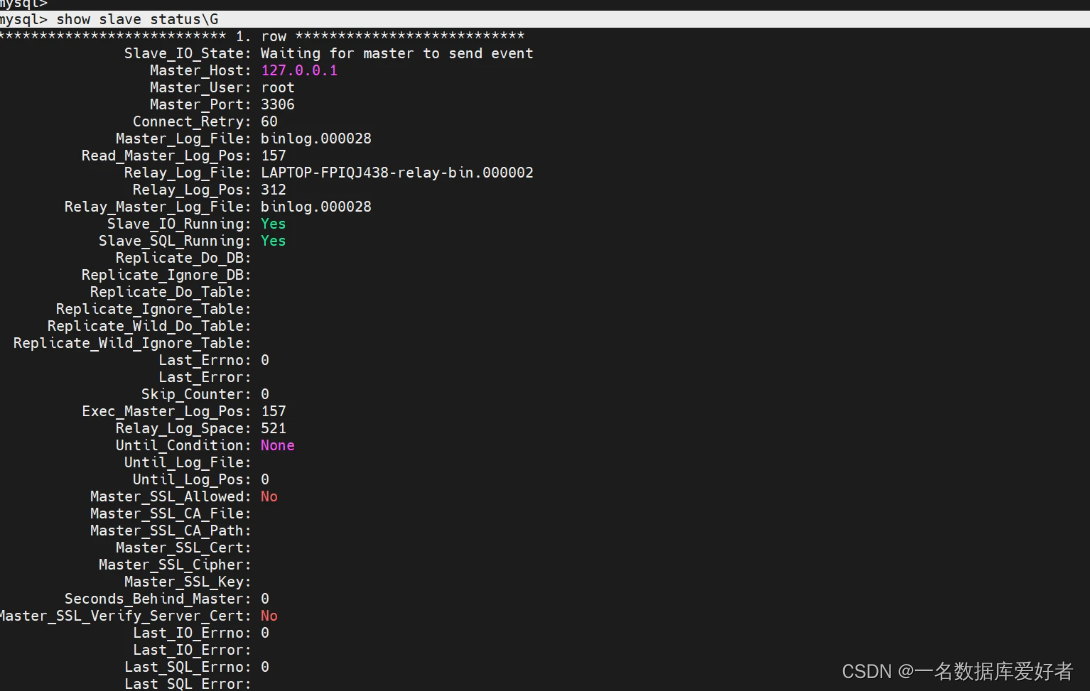
Task: Select the Master_SSL_Verify_Server_Cert No value
Action: (268, 615)
